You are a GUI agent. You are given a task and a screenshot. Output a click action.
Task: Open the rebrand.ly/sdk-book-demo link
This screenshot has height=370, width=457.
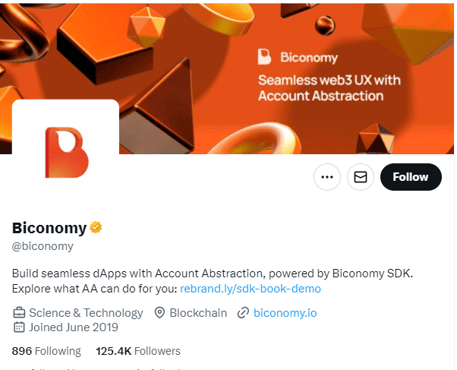[x=250, y=289]
